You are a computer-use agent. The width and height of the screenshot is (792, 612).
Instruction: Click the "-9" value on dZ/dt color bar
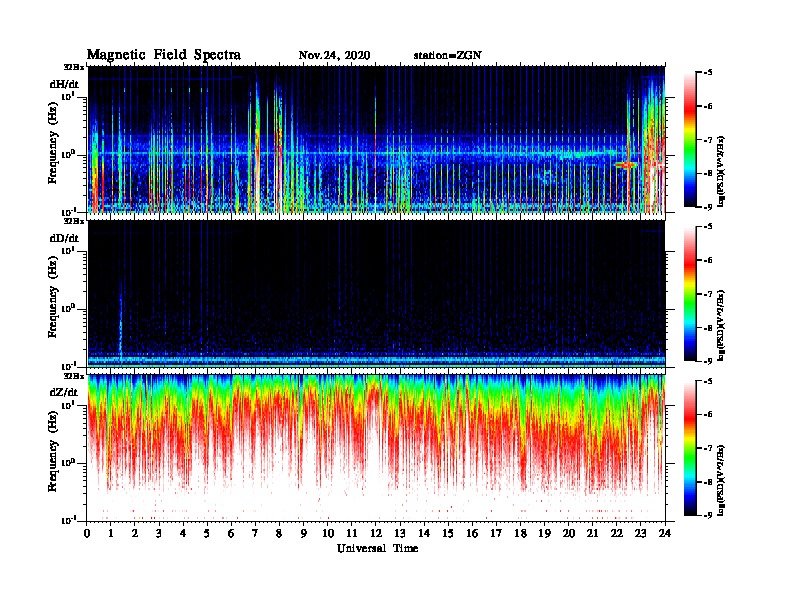point(708,515)
